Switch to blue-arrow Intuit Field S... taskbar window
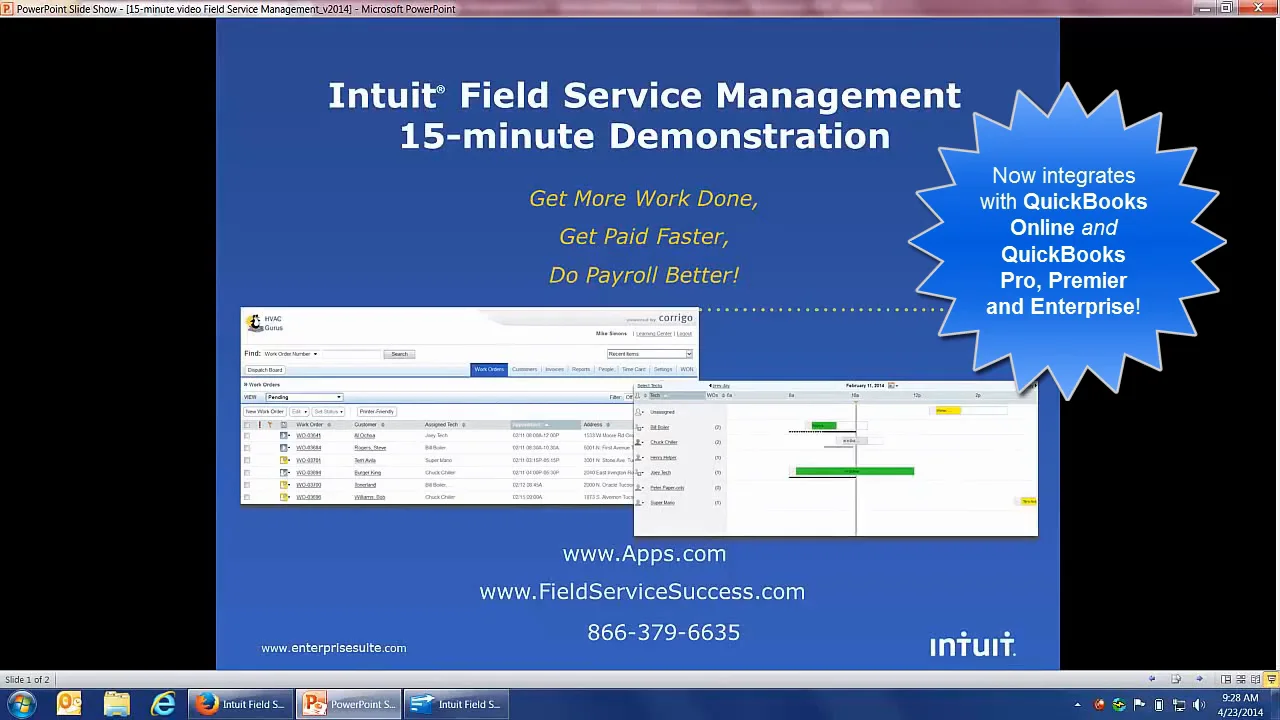Image resolution: width=1280 pixels, height=720 pixels. pos(456,704)
